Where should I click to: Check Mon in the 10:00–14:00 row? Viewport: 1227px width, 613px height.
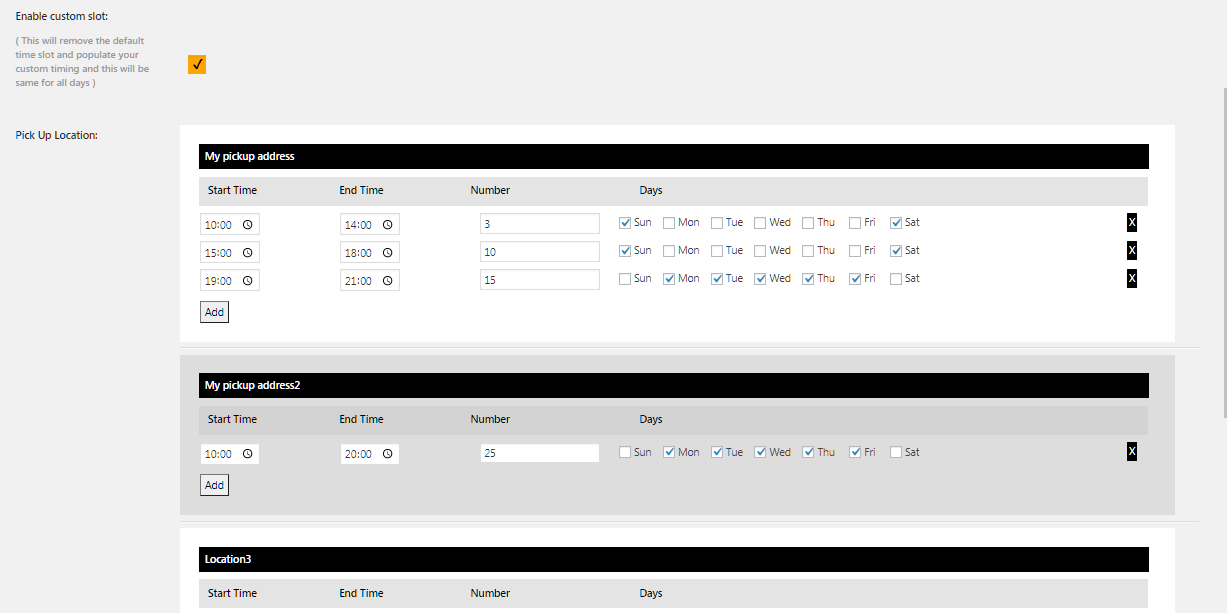[670, 223]
